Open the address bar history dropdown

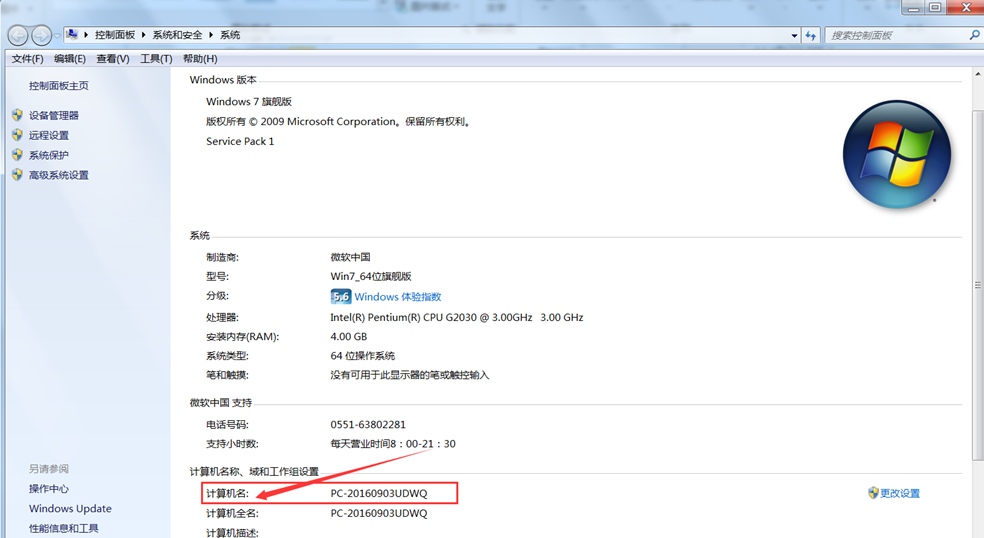pos(794,36)
